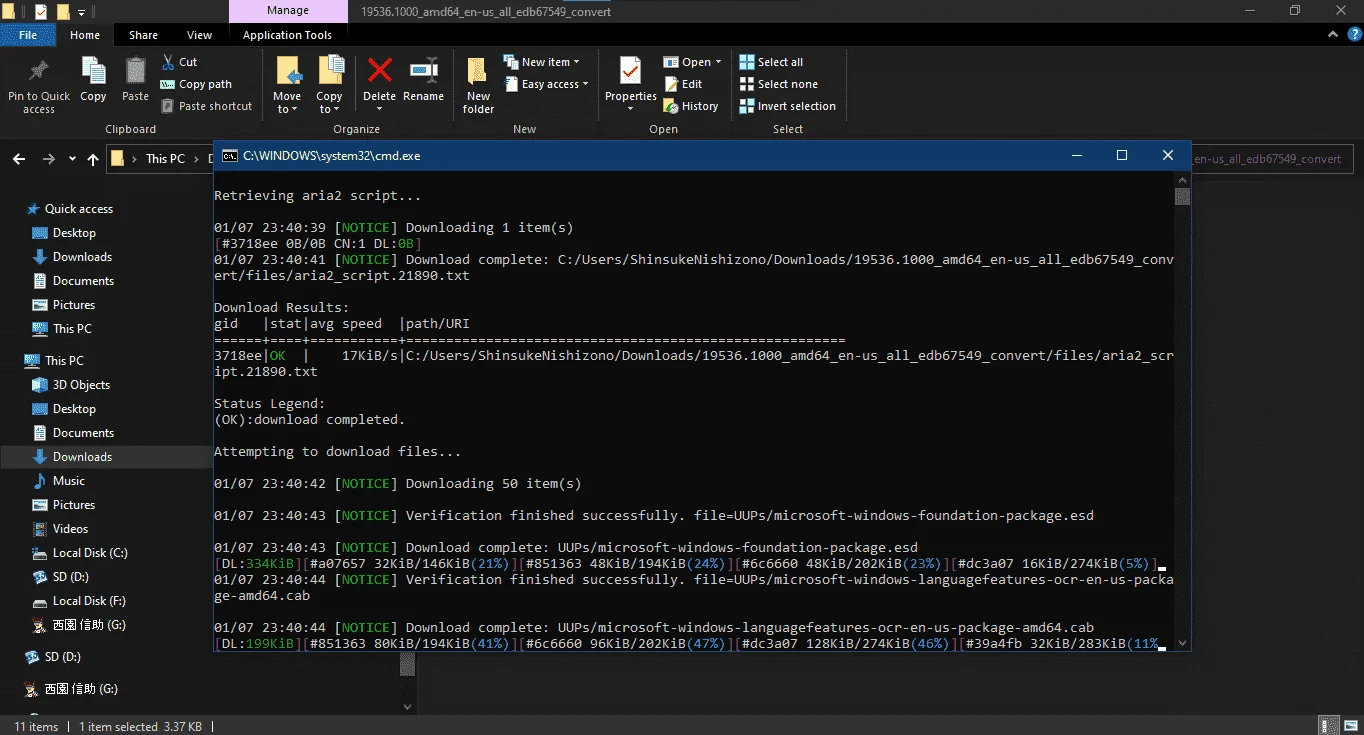Click the New folder icon in the title bar quick toolbar

[x=62, y=12]
